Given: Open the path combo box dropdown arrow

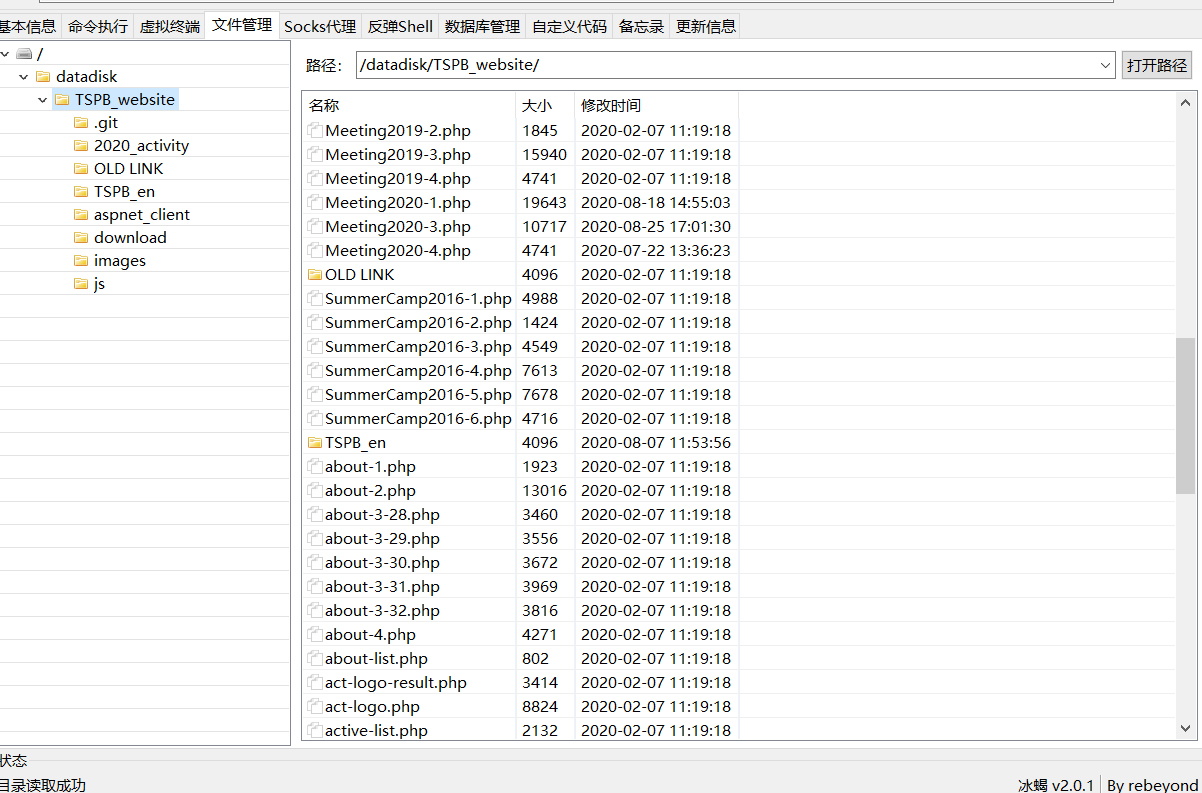Looking at the screenshot, I should [1106, 65].
